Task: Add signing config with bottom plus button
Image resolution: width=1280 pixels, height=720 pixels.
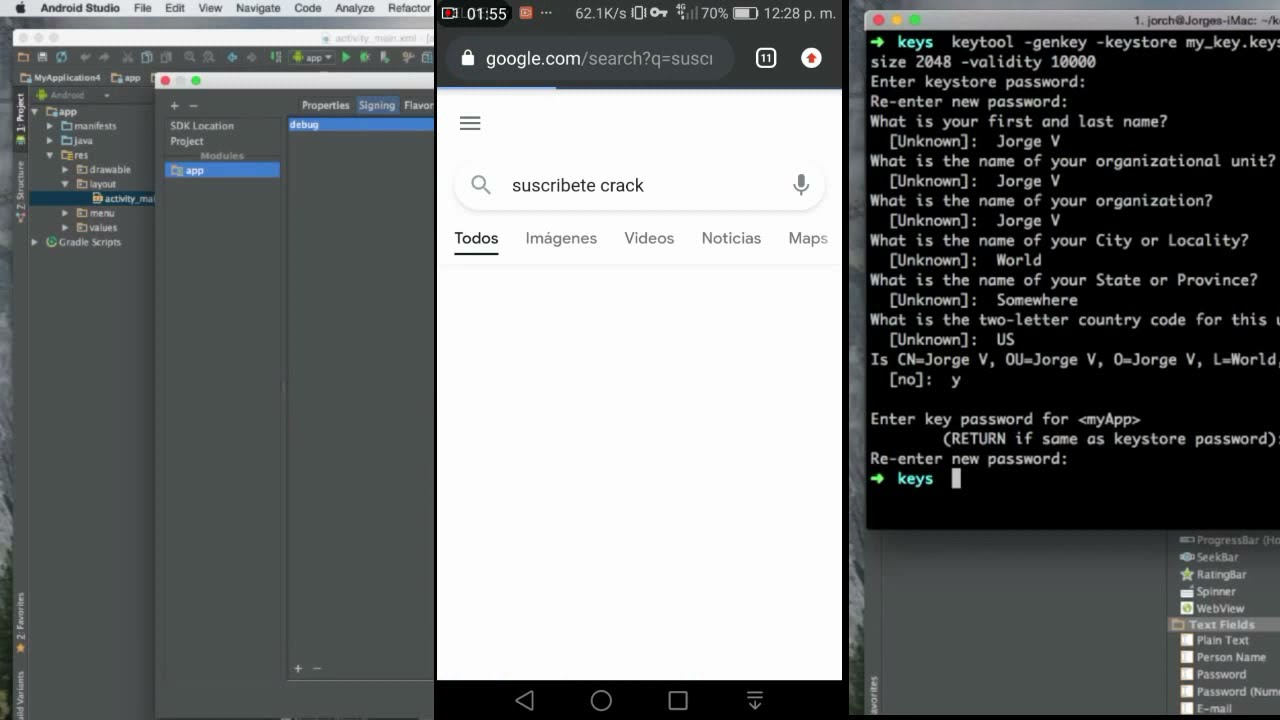Action: pyautogui.click(x=298, y=668)
